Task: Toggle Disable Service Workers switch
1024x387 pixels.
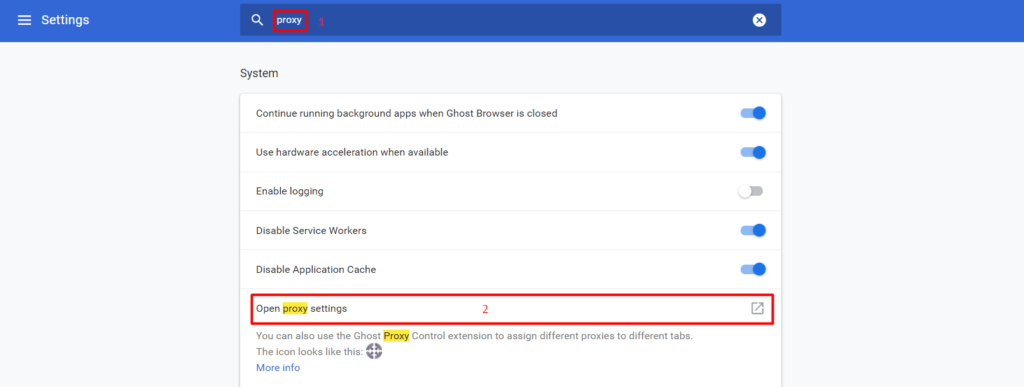Action: pyautogui.click(x=752, y=230)
